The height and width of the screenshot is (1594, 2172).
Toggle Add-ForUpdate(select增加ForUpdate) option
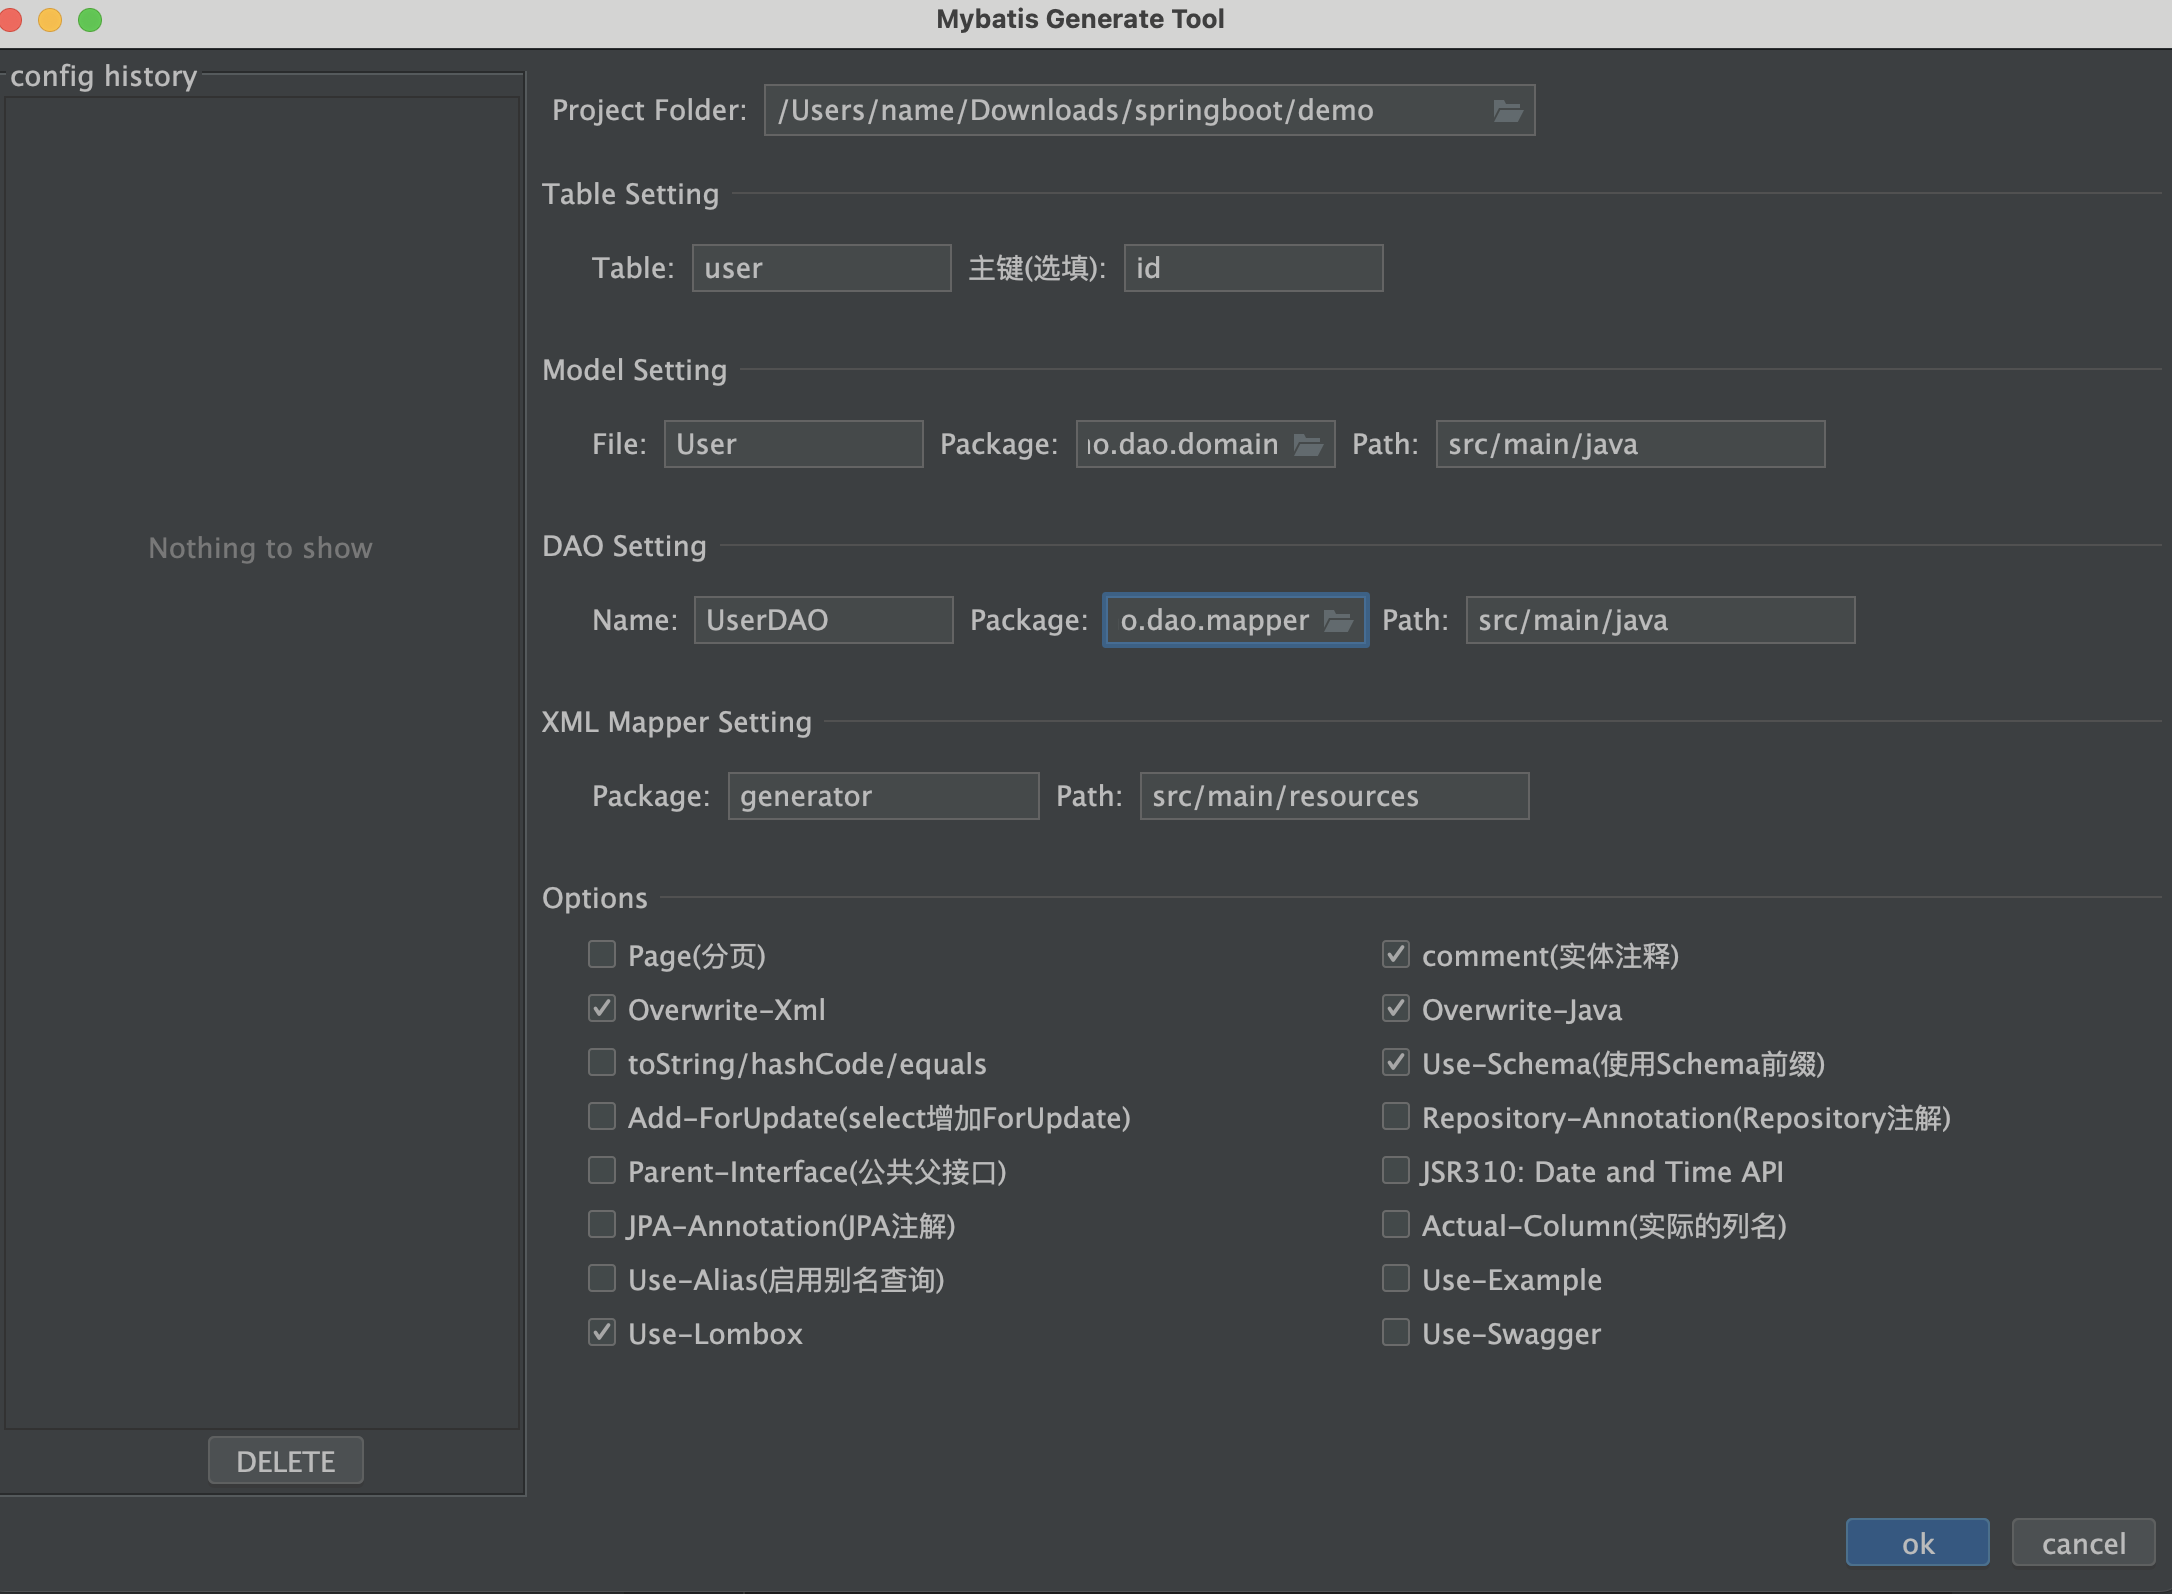(602, 1117)
